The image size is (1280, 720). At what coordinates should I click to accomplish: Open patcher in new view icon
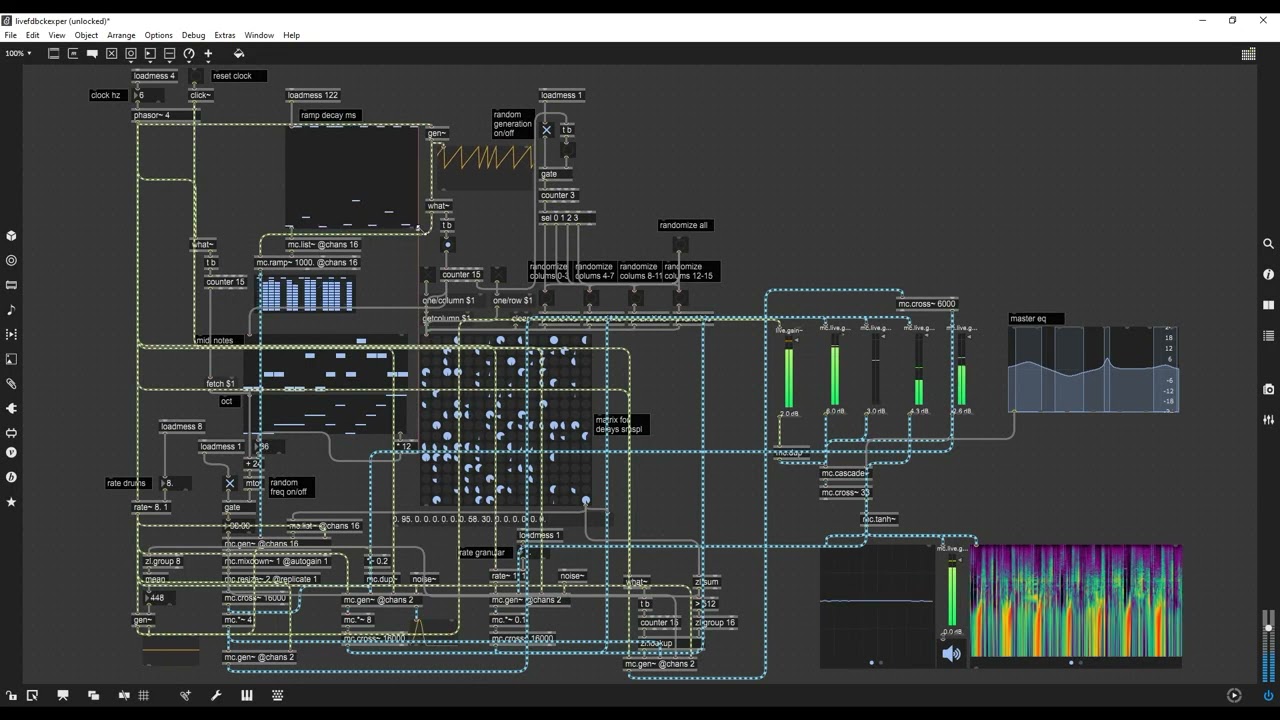pos(32,695)
